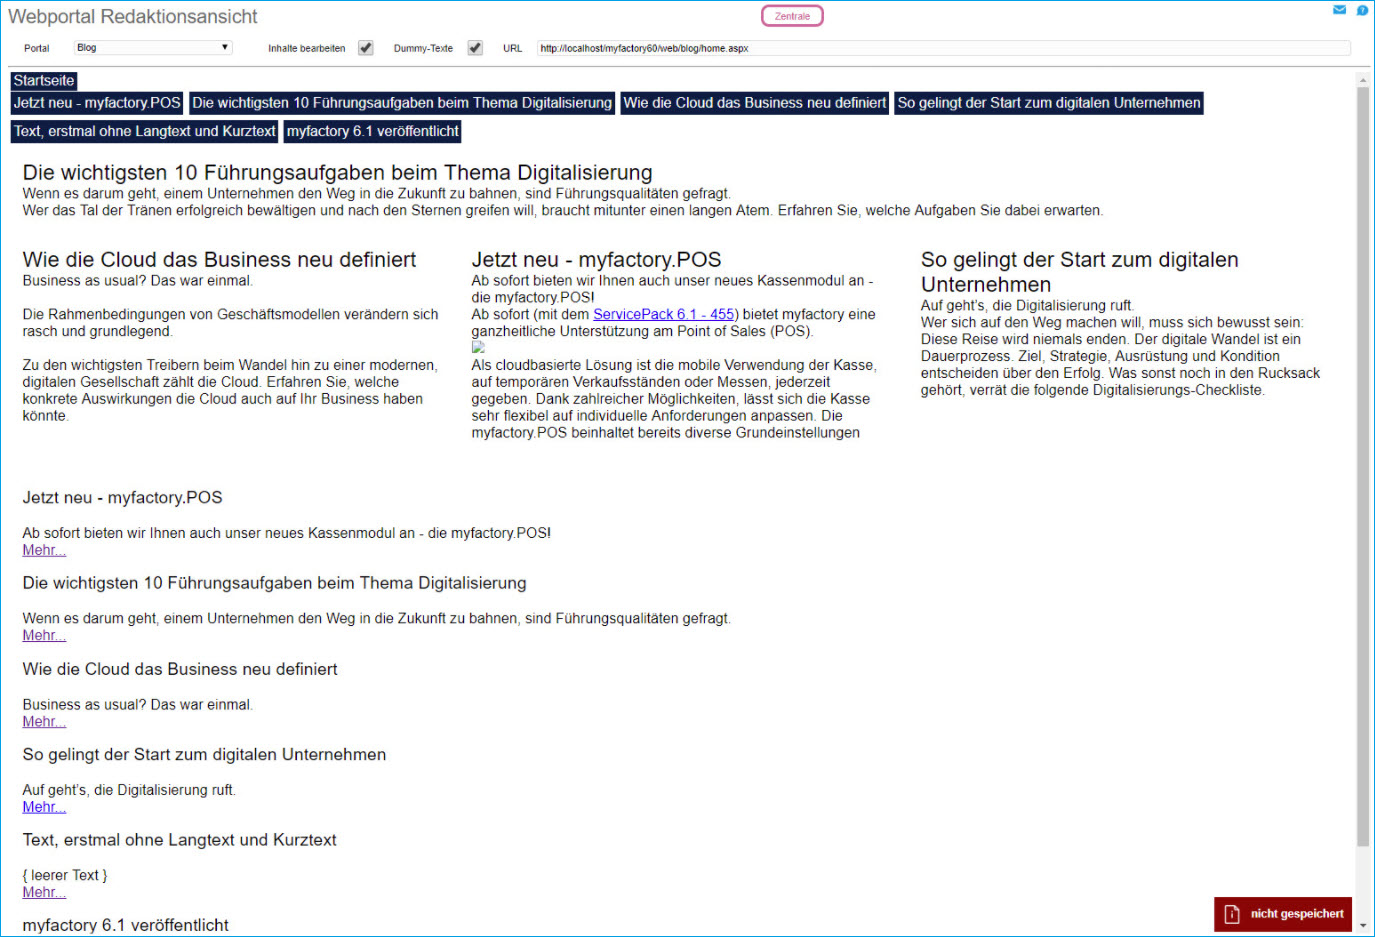Open nav item 'So gelingt der Start zum digitalen Unternehmen'
Image resolution: width=1375 pixels, height=937 pixels.
(x=1049, y=103)
